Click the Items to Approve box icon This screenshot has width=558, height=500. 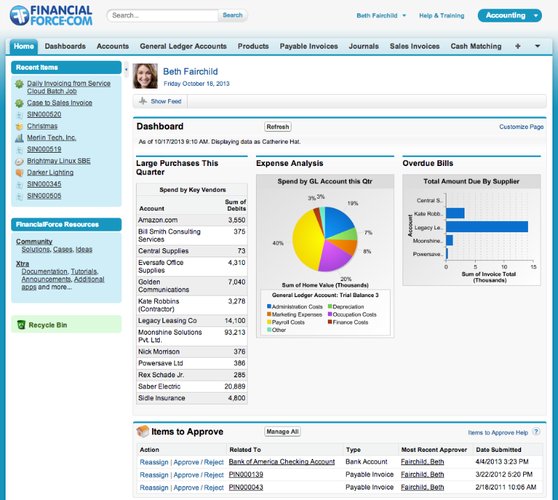[142, 431]
